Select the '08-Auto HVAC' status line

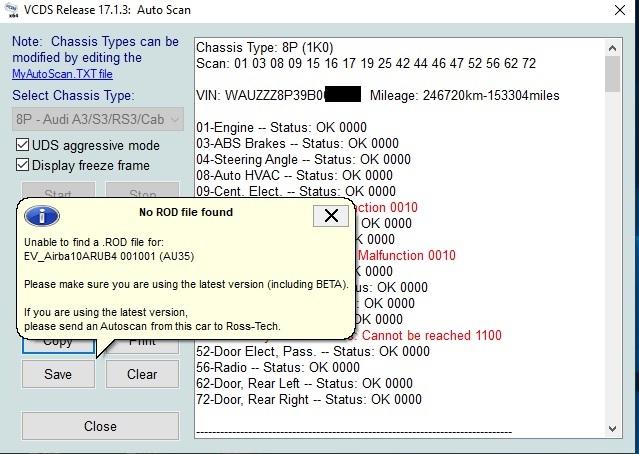pyautogui.click(x=294, y=175)
